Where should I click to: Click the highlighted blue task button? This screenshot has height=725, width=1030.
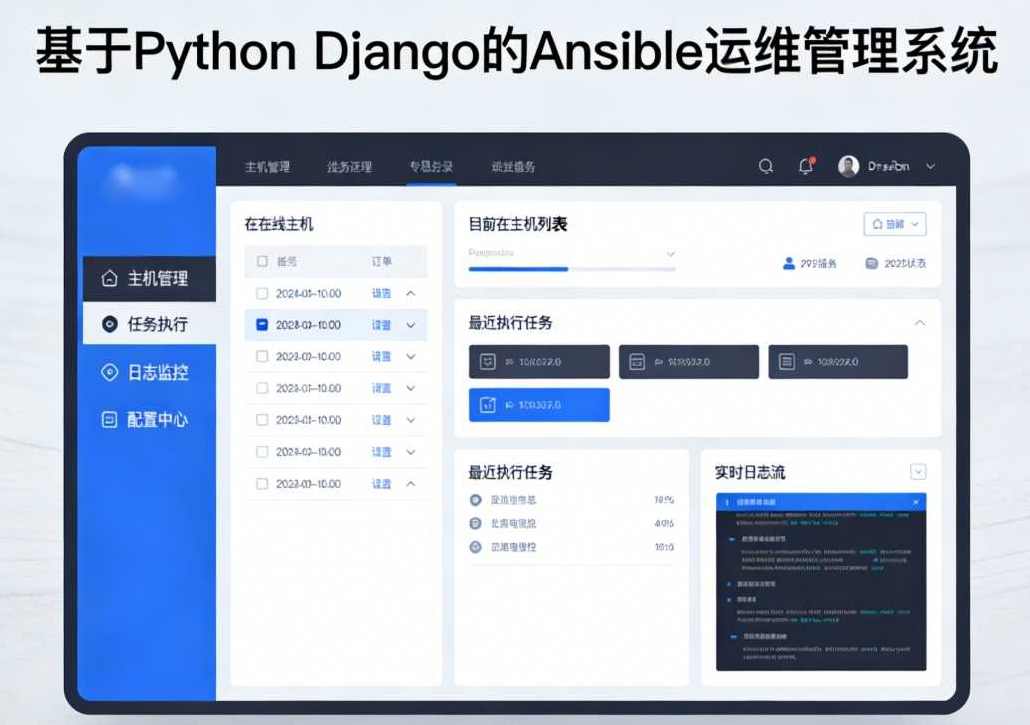pos(538,405)
